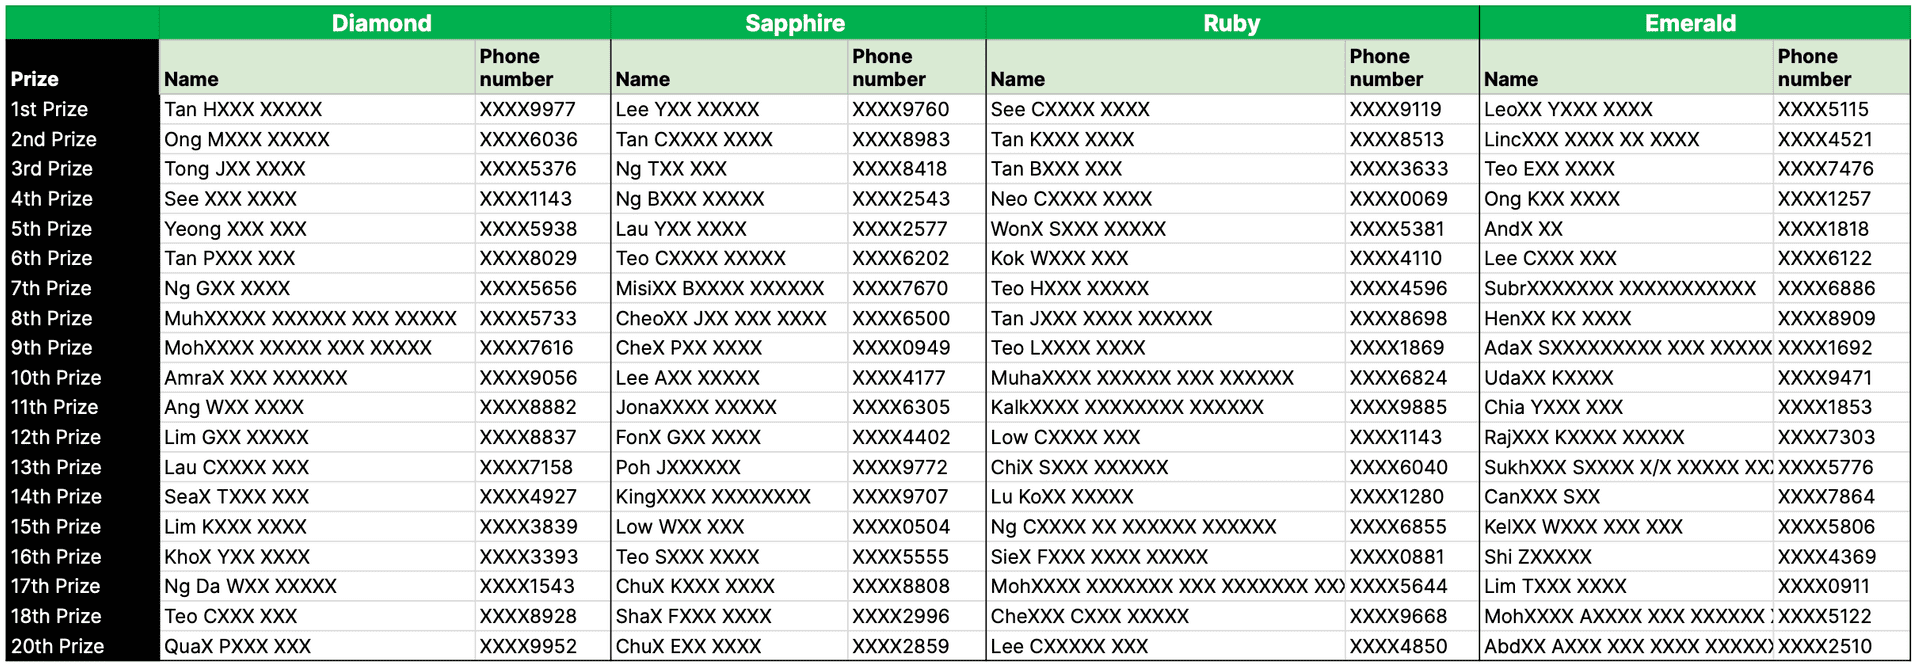This screenshot has height=670, width=1920.
Task: Select the Emerald header cell
Action: [x=1694, y=23]
